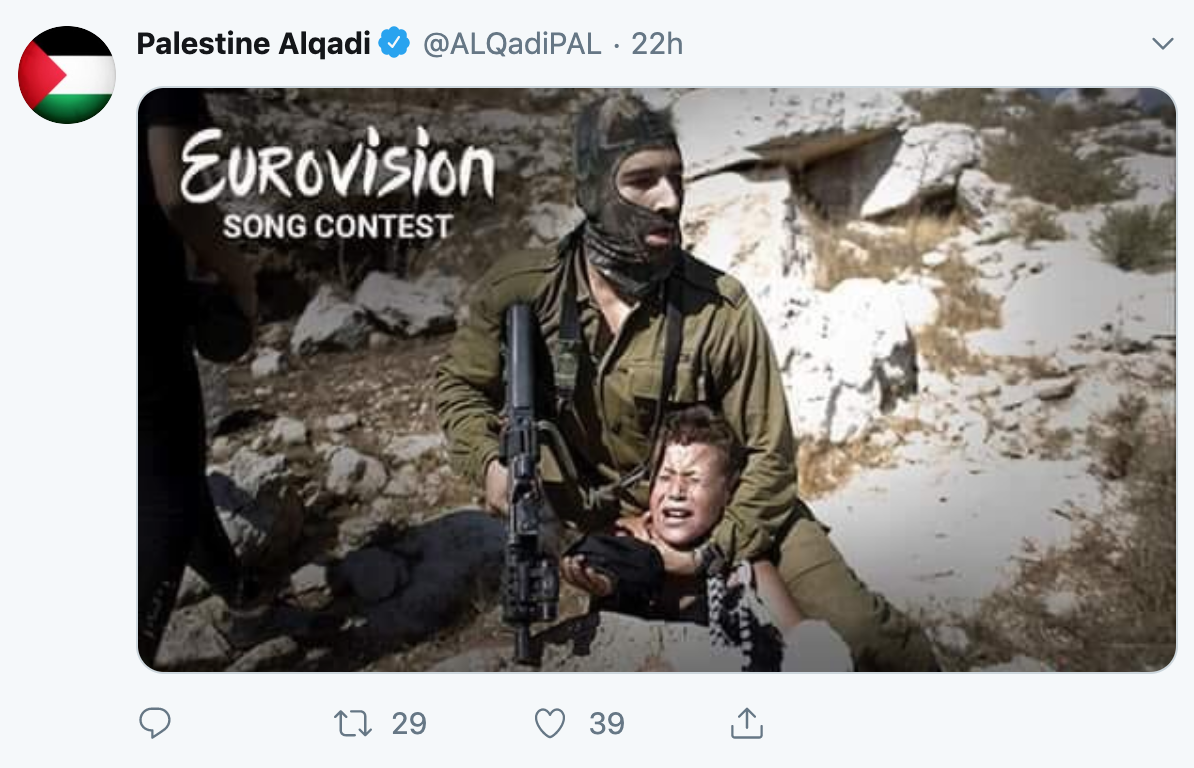The height and width of the screenshot is (768, 1194).
Task: Retweet this post using the retweet icon
Action: (x=352, y=723)
